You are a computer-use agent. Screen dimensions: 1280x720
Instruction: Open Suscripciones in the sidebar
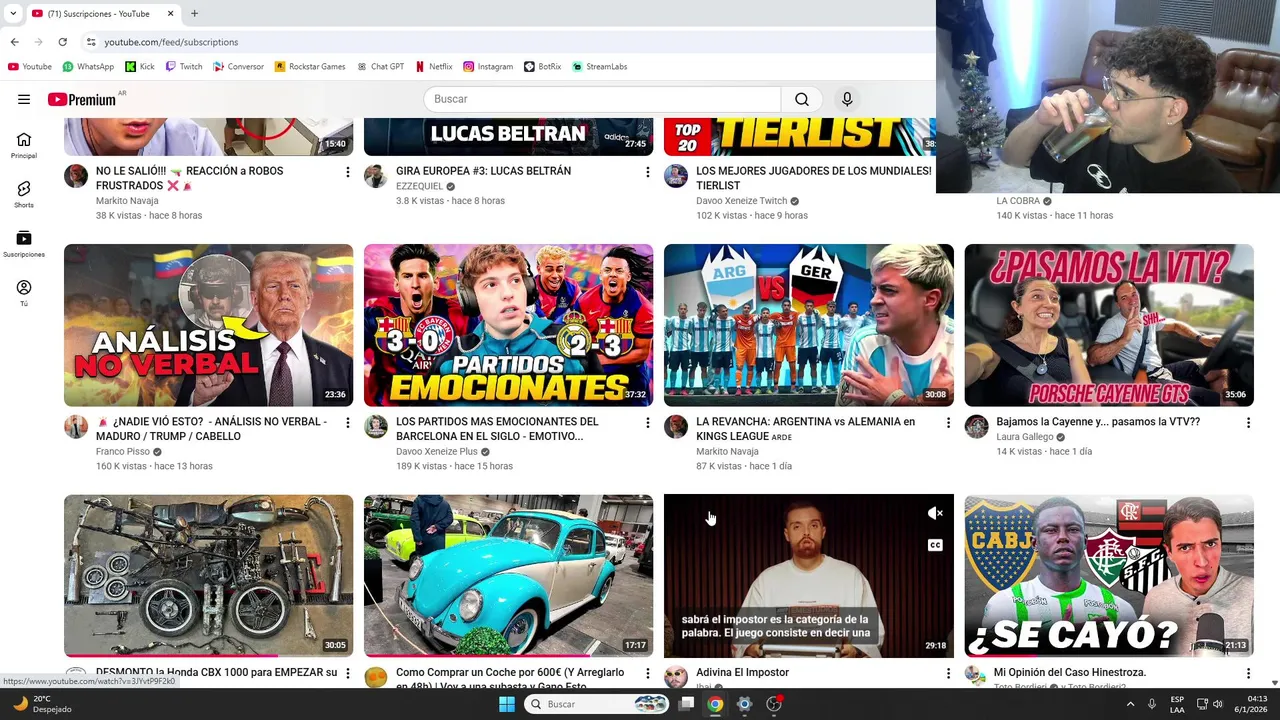tap(24, 243)
